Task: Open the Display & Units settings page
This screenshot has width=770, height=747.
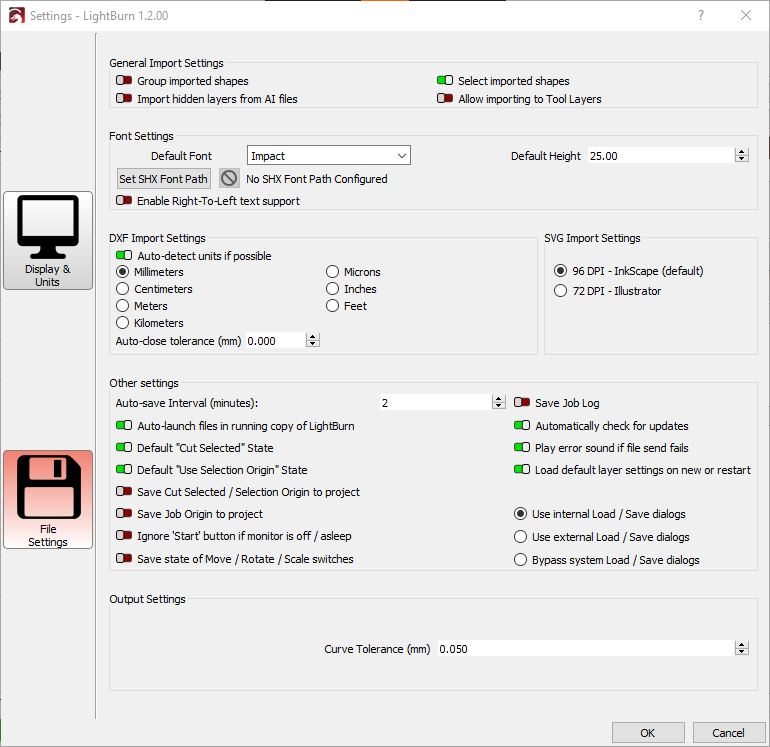Action: click(48, 240)
